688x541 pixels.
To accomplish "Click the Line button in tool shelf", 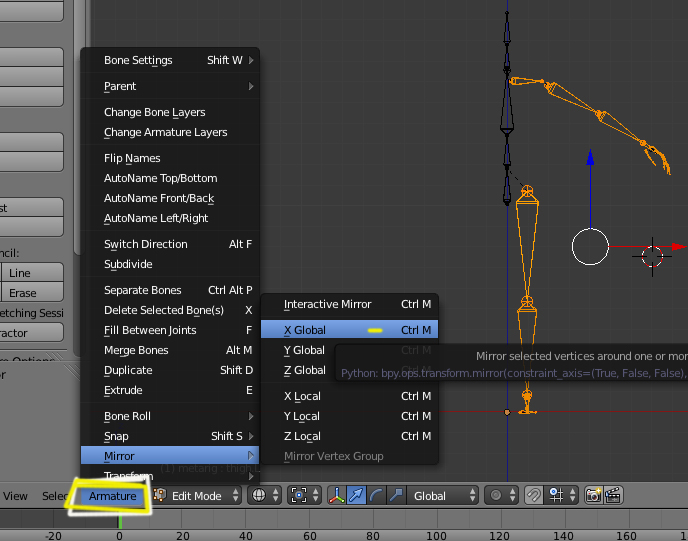I will tap(32, 273).
